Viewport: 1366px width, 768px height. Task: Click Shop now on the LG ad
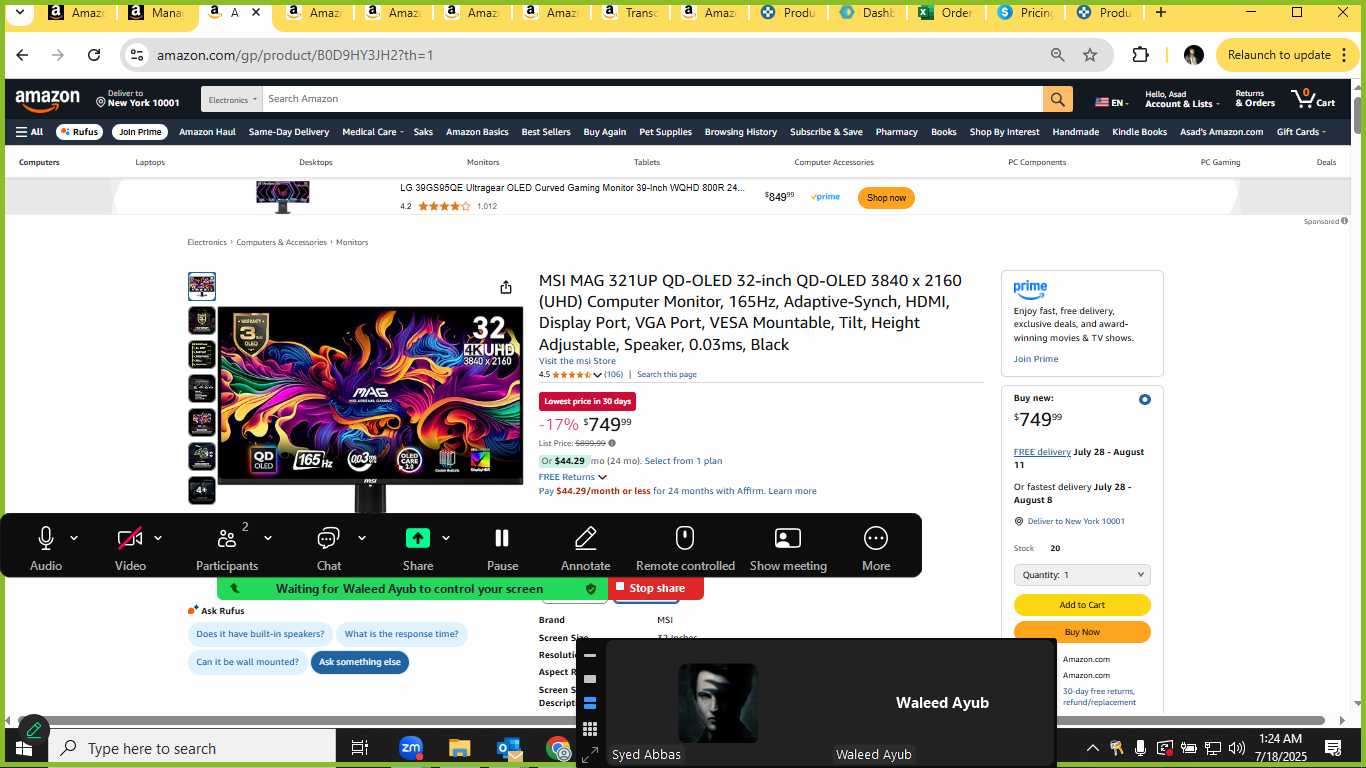point(886,198)
